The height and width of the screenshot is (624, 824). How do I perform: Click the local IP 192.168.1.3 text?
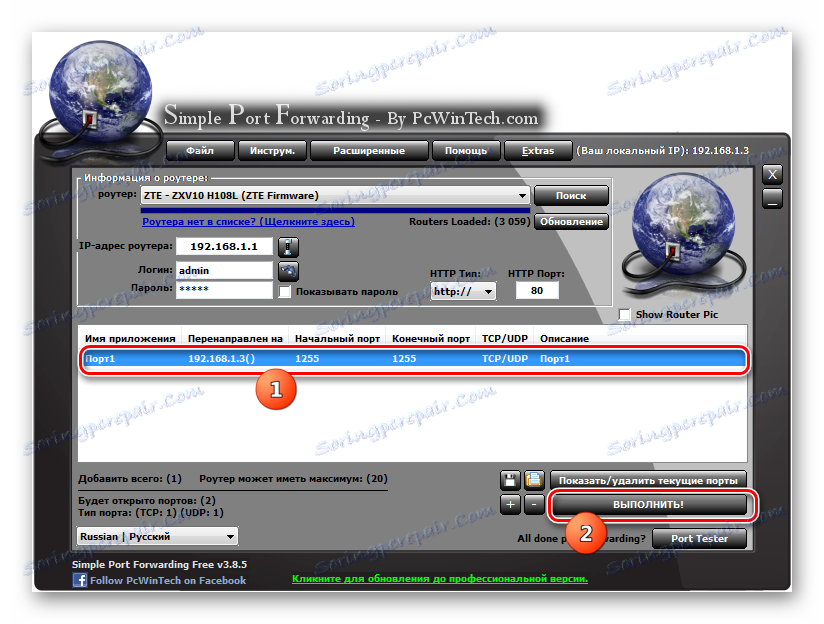720,150
